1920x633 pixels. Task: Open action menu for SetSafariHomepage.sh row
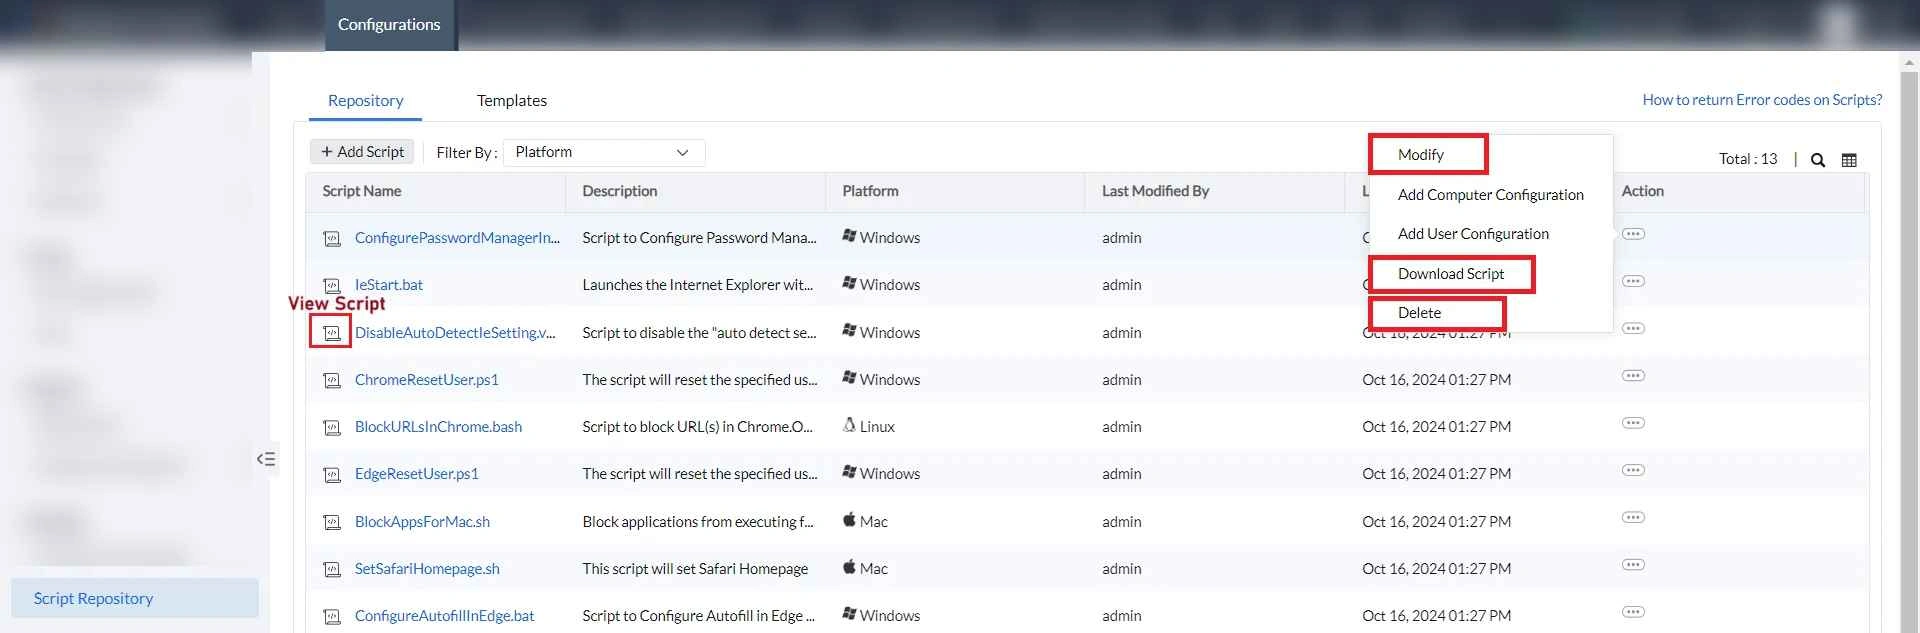click(x=1633, y=565)
